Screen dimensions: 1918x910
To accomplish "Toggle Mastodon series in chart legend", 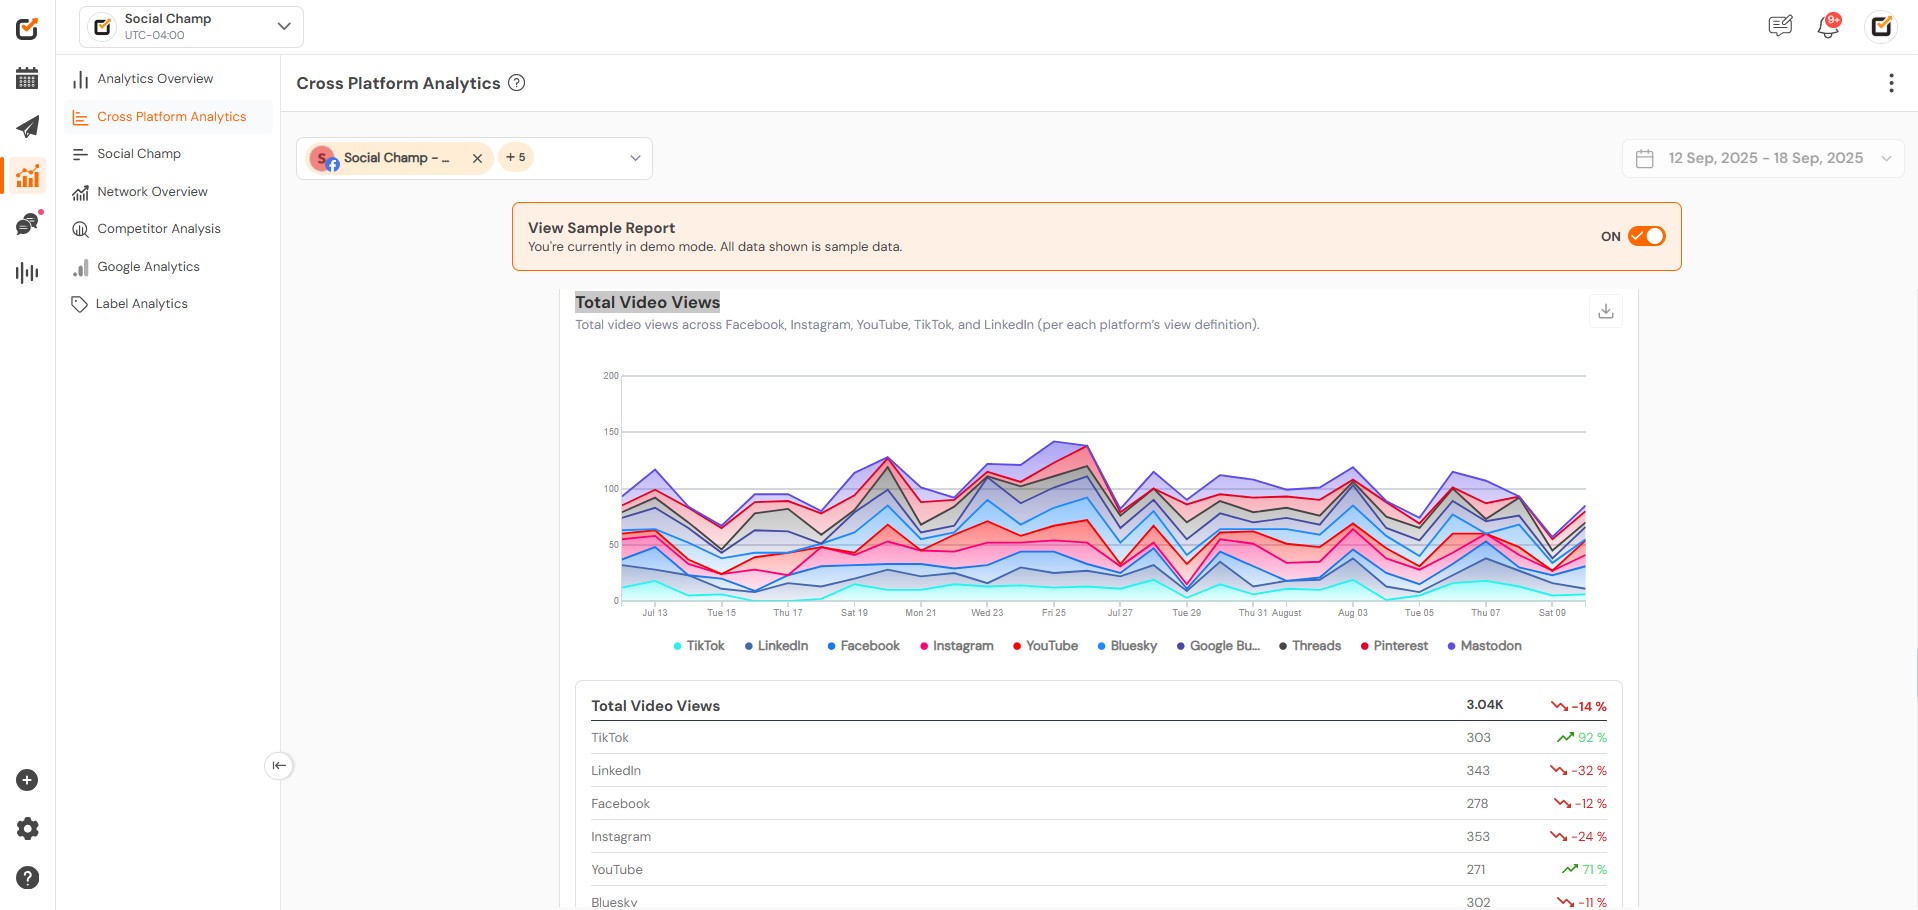I will coord(1484,646).
